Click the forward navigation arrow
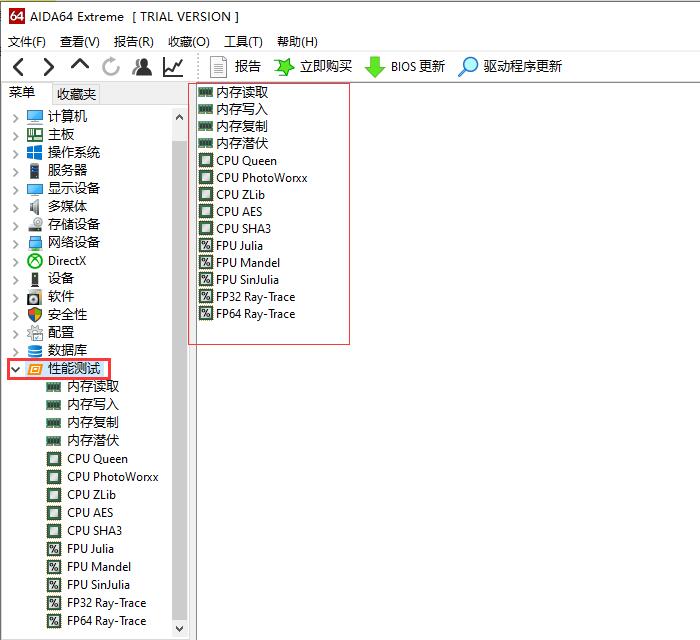 [48, 67]
